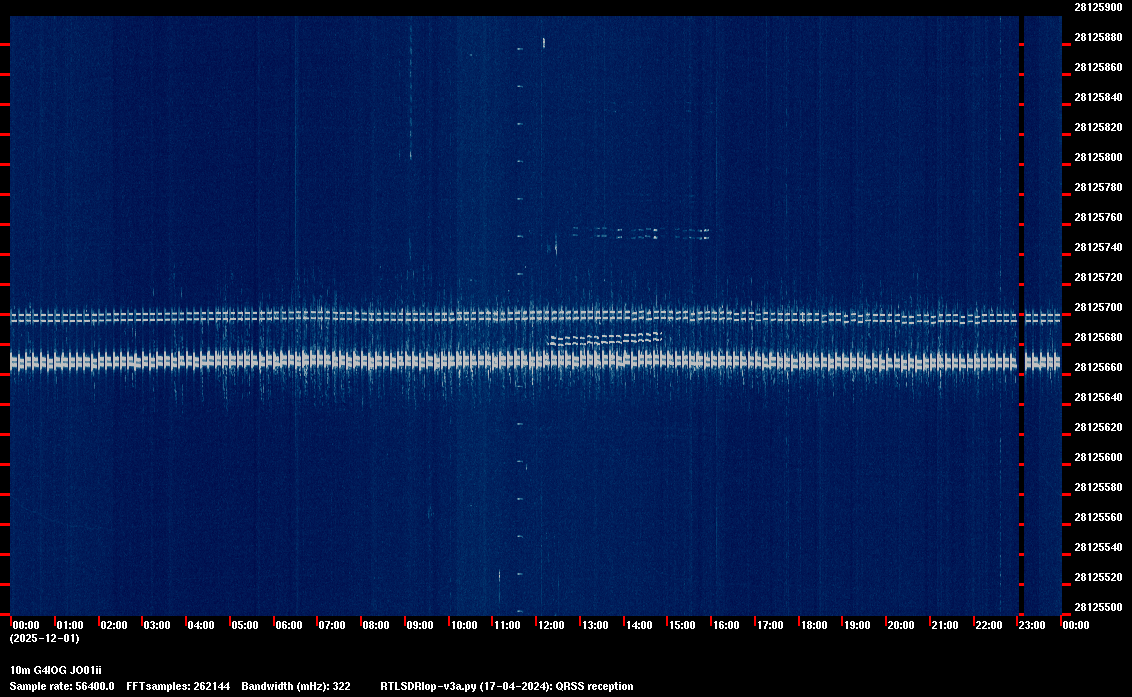Select the 15:00 time axis label

(x=682, y=625)
